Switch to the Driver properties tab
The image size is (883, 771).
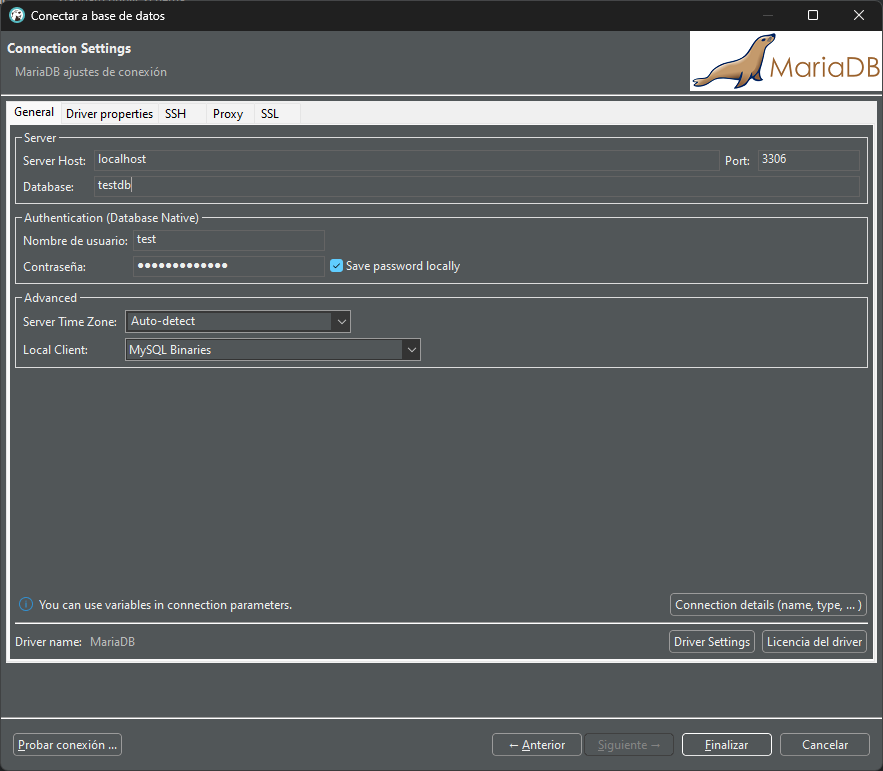(109, 114)
